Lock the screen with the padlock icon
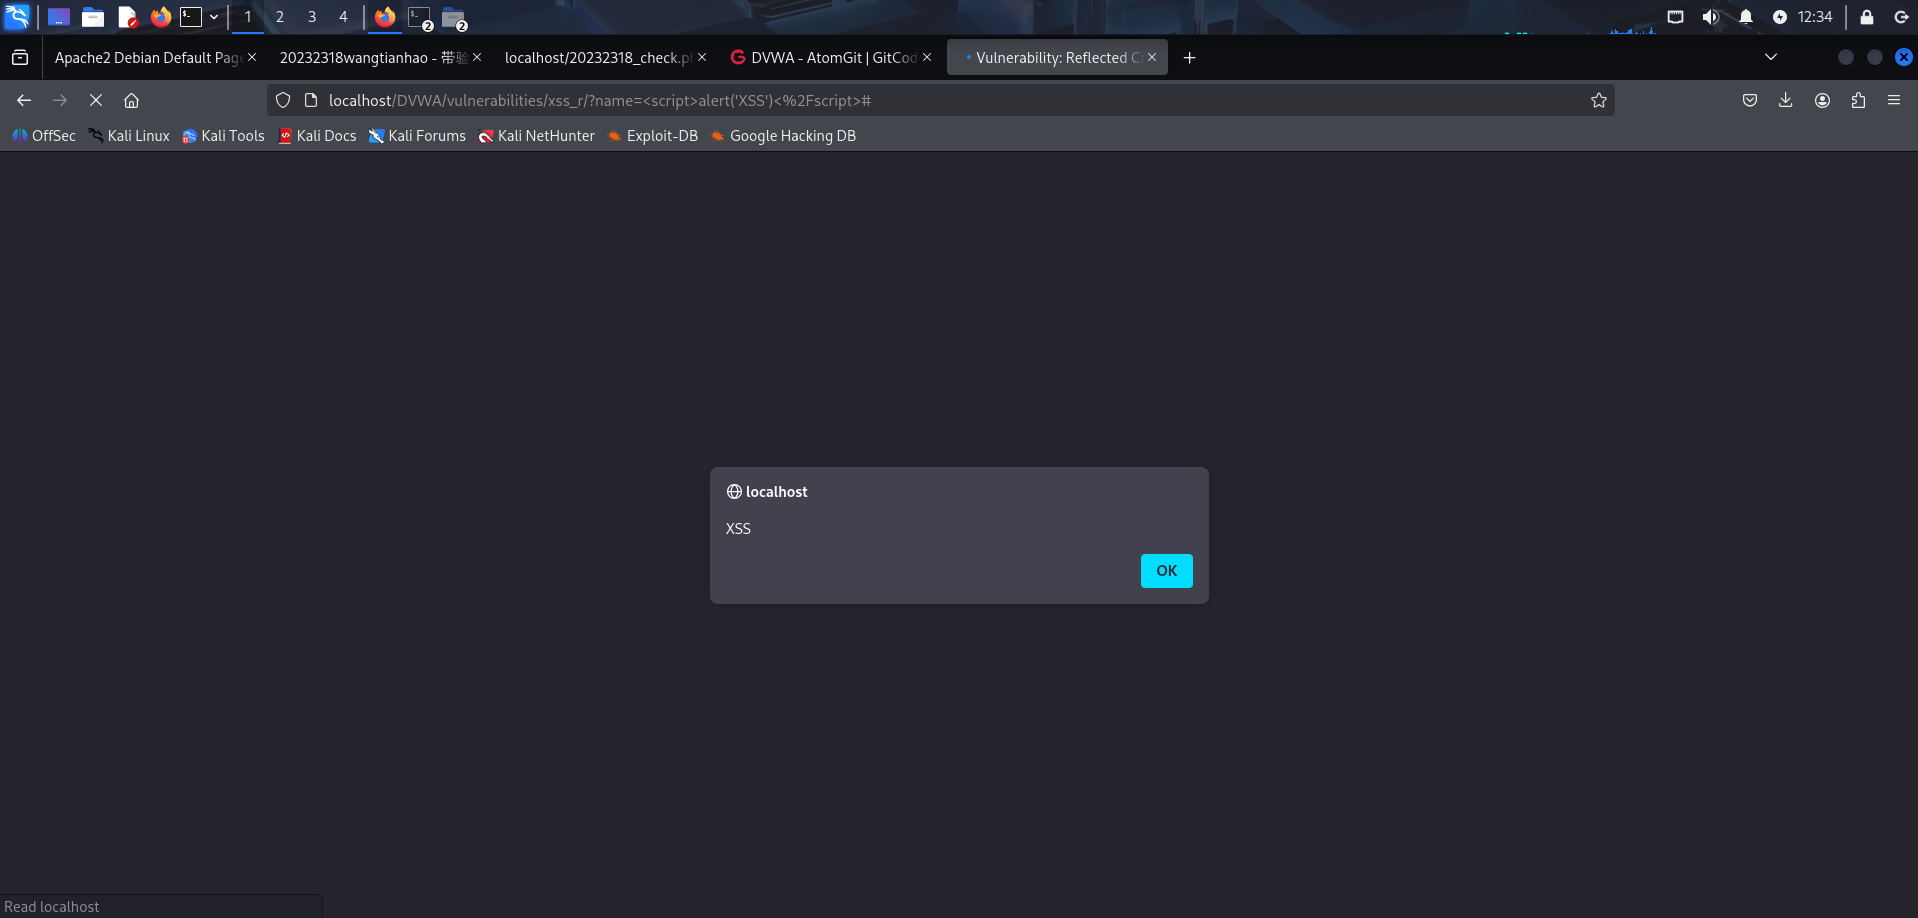The height and width of the screenshot is (918, 1918). [x=1867, y=17]
